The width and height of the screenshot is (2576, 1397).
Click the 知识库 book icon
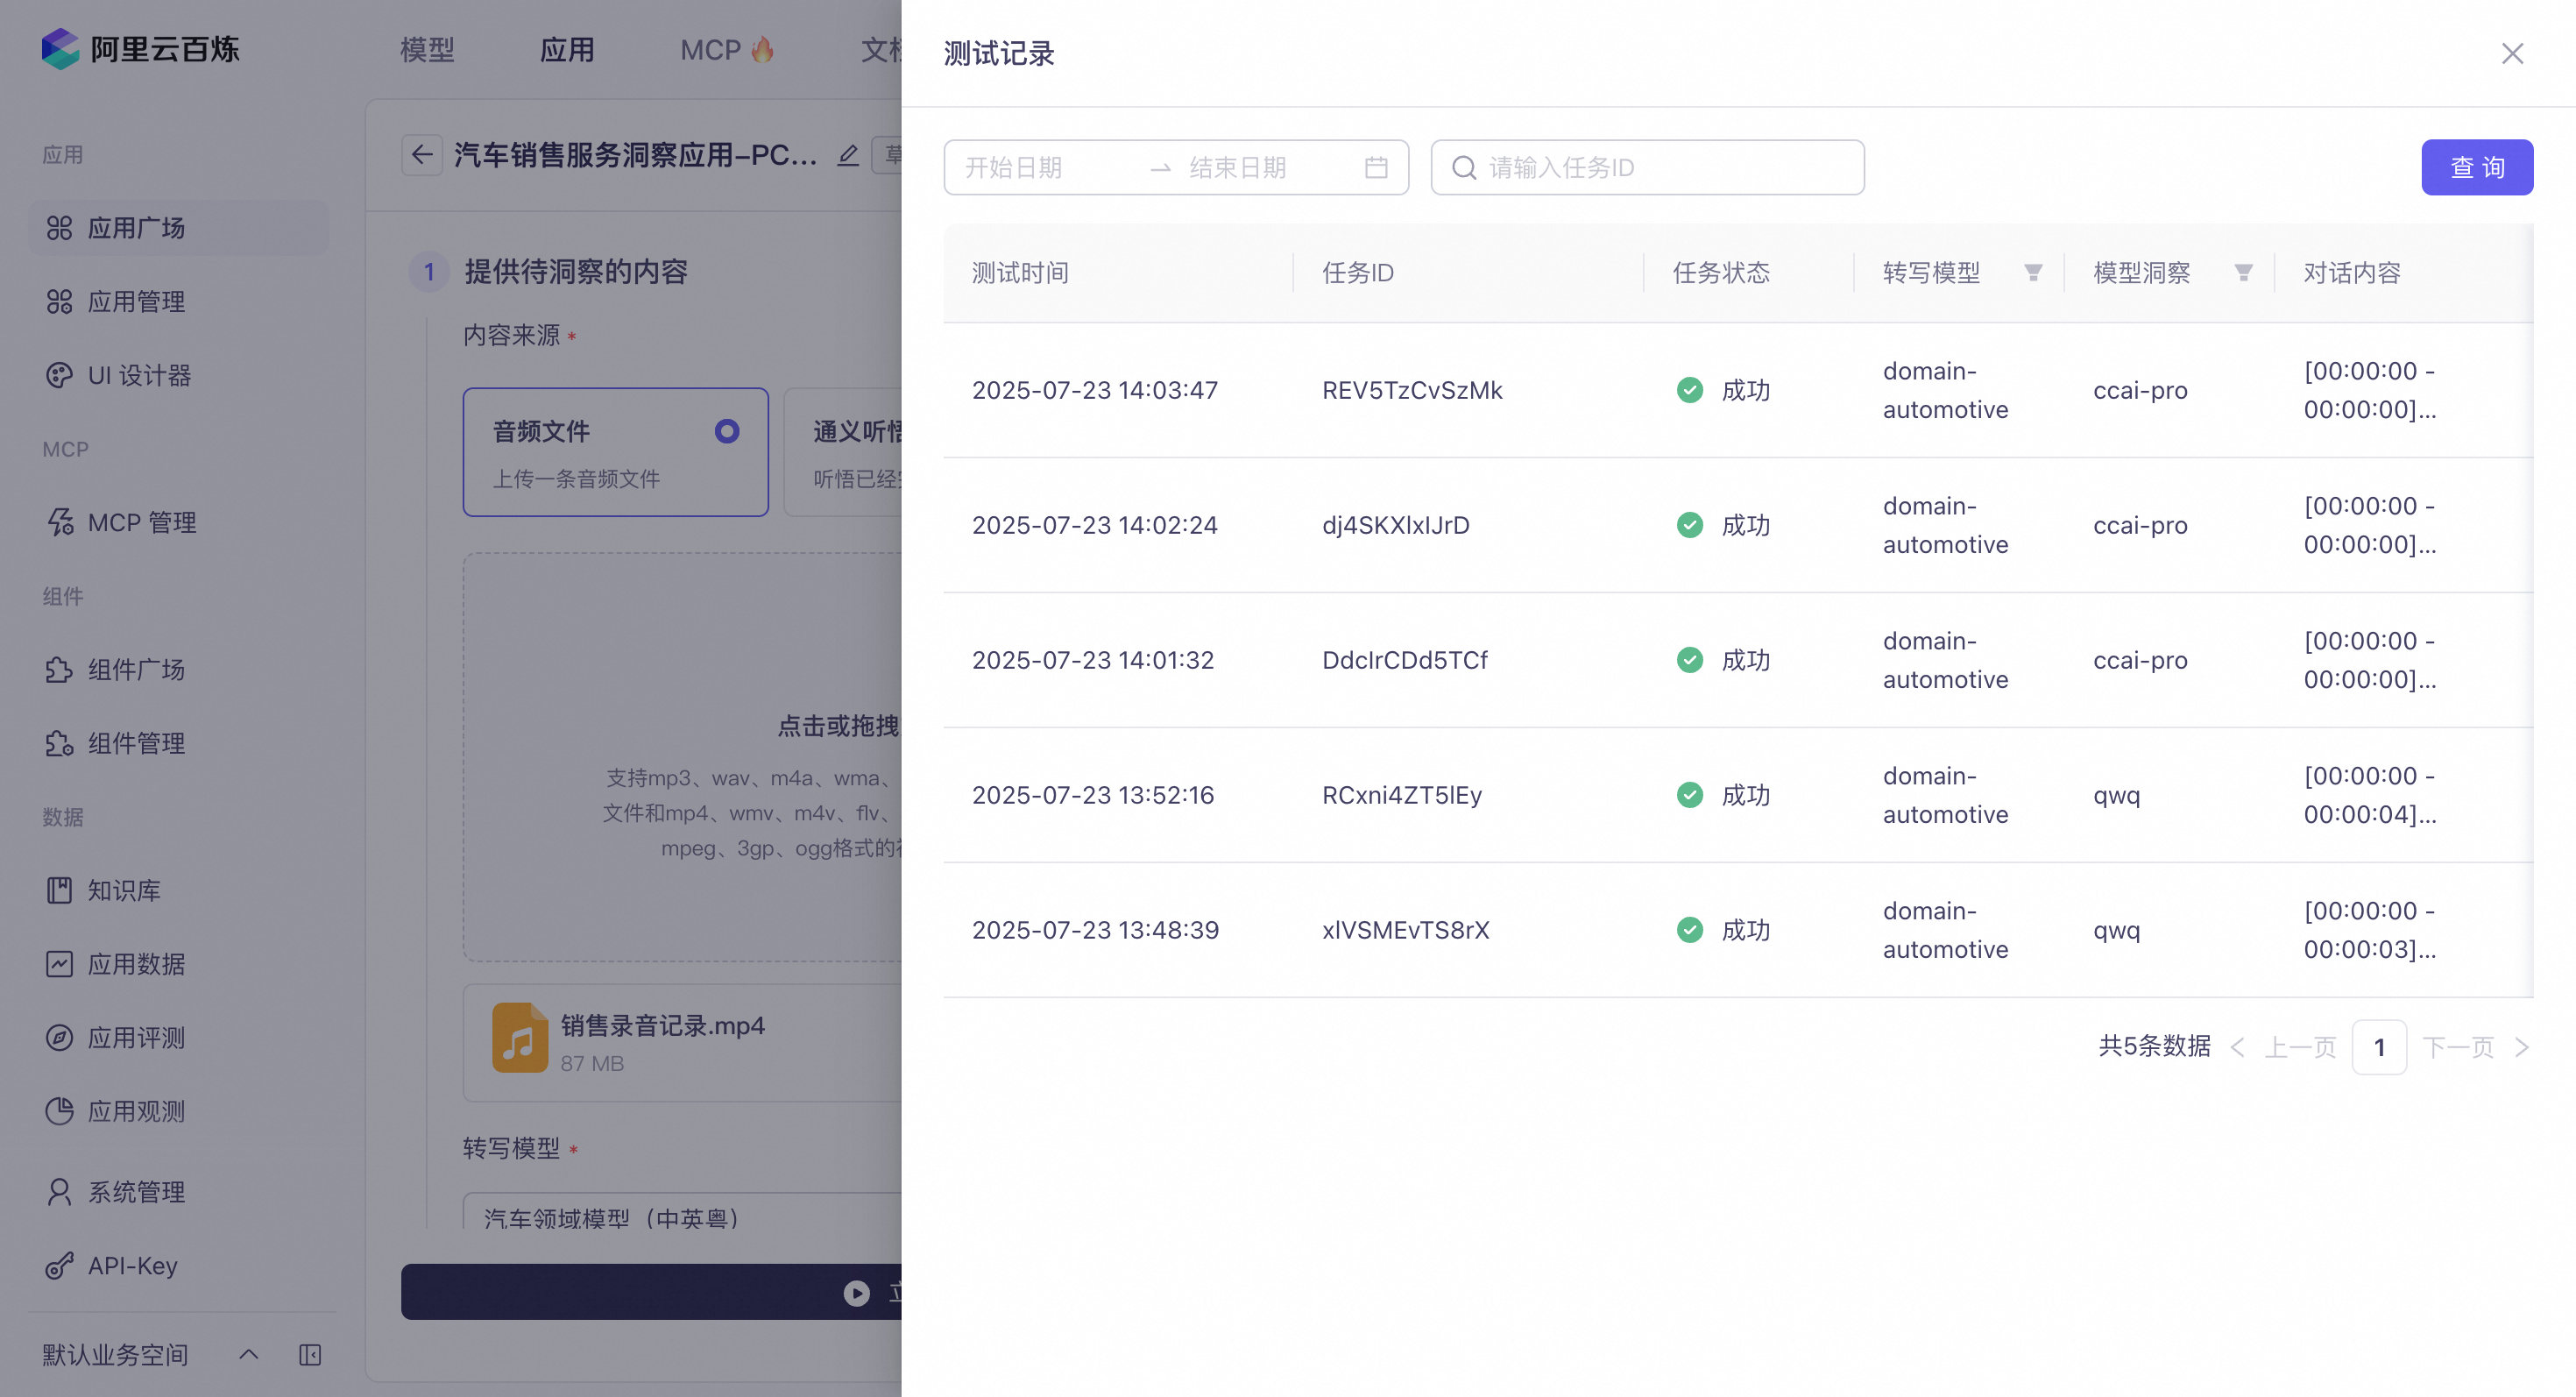[x=59, y=890]
